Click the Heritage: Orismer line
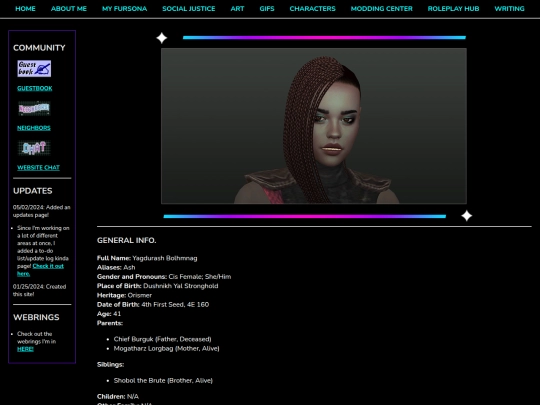540x405 pixels. click(124, 295)
